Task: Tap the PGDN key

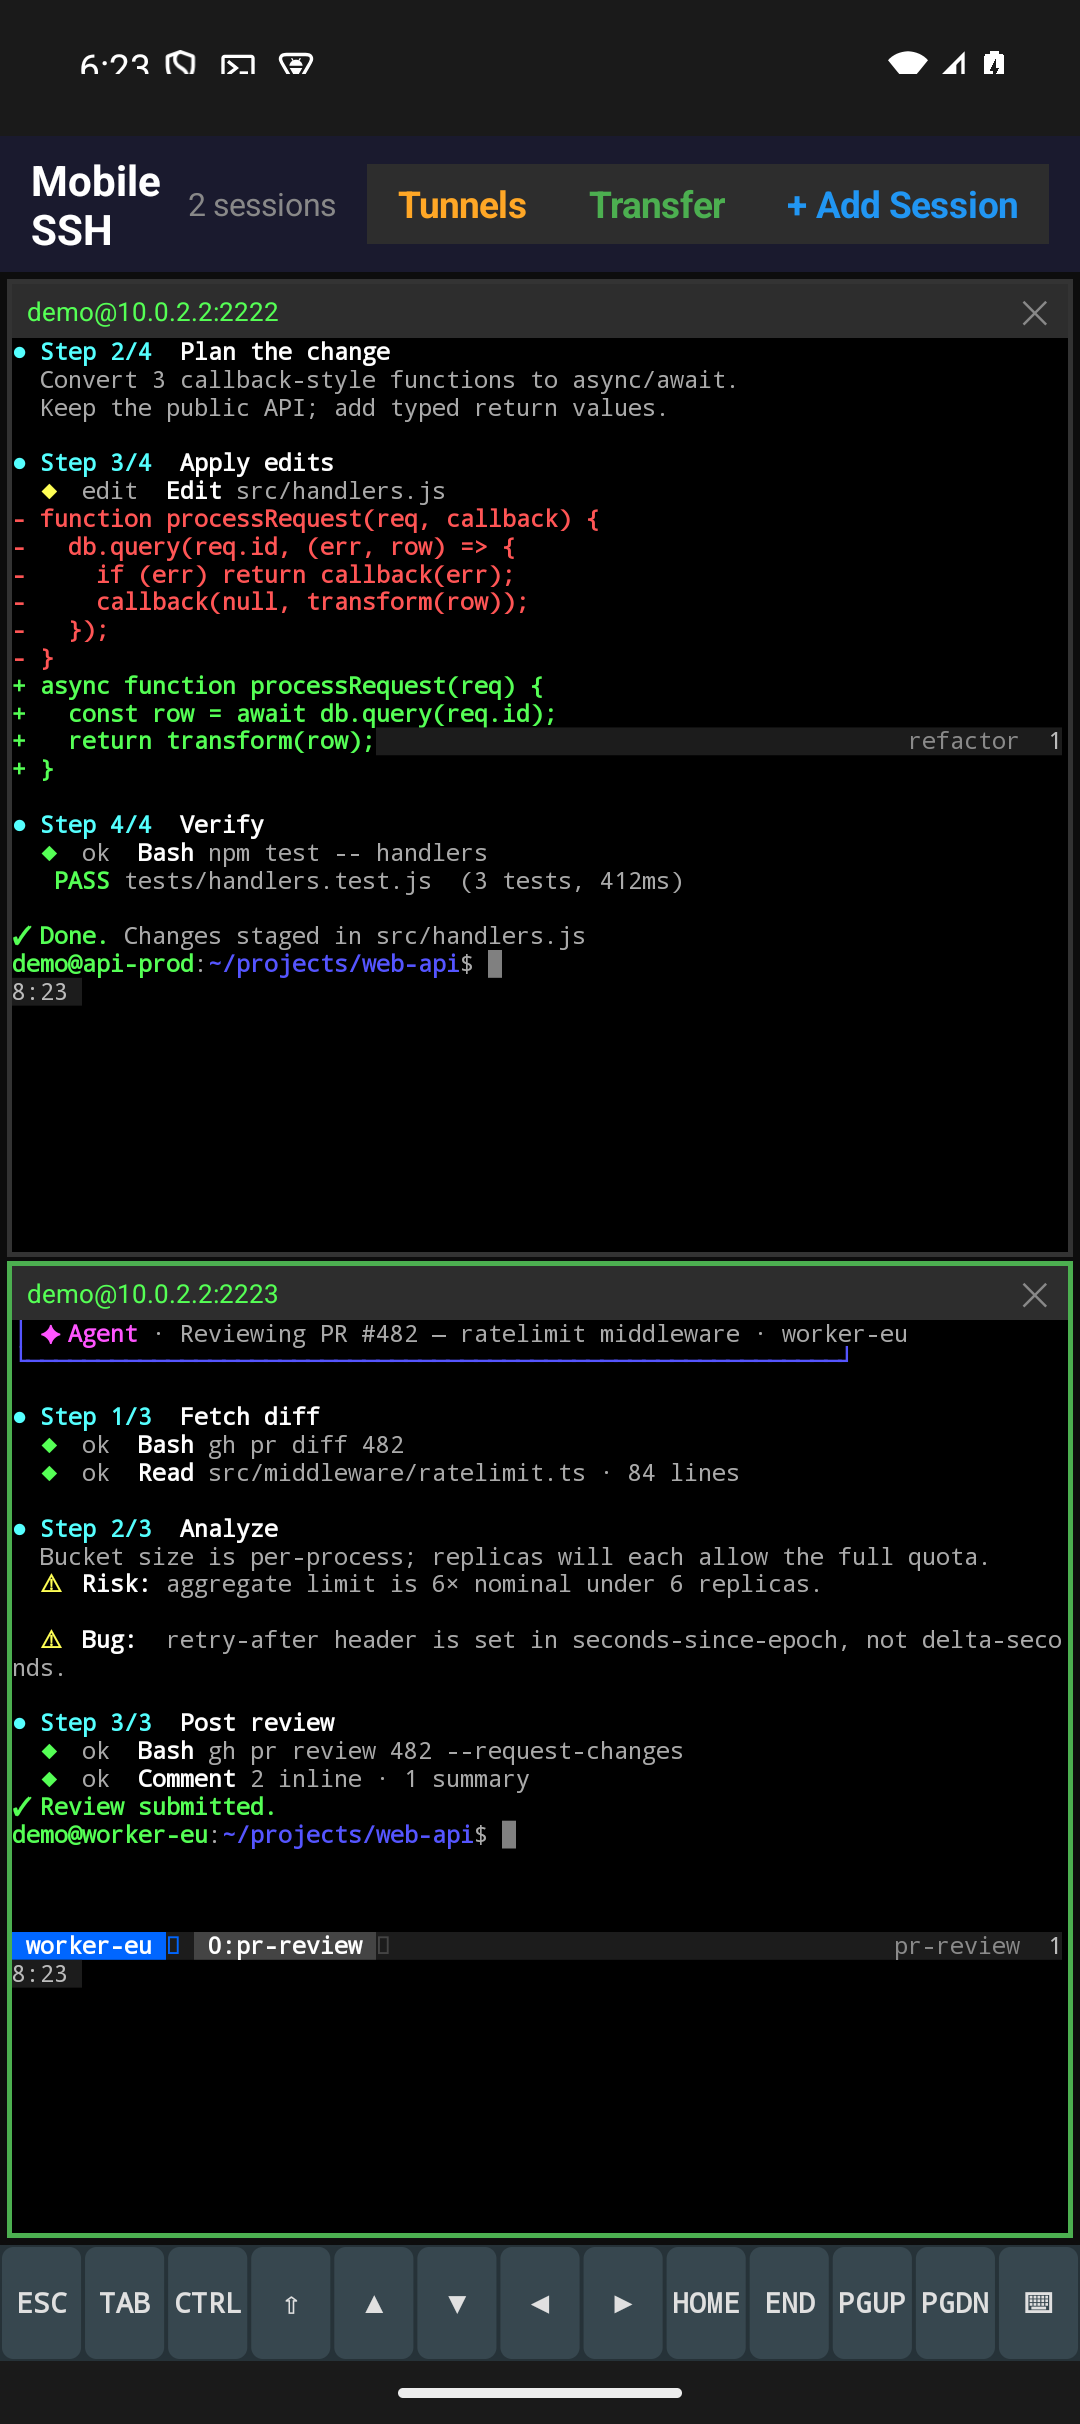Action: [x=955, y=2303]
